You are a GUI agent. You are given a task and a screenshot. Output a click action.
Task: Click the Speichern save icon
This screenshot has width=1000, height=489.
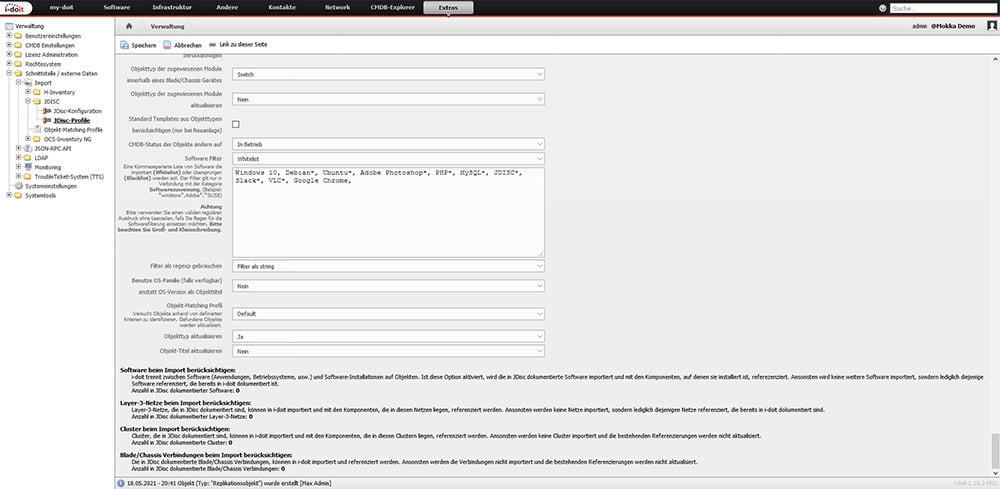coord(124,45)
